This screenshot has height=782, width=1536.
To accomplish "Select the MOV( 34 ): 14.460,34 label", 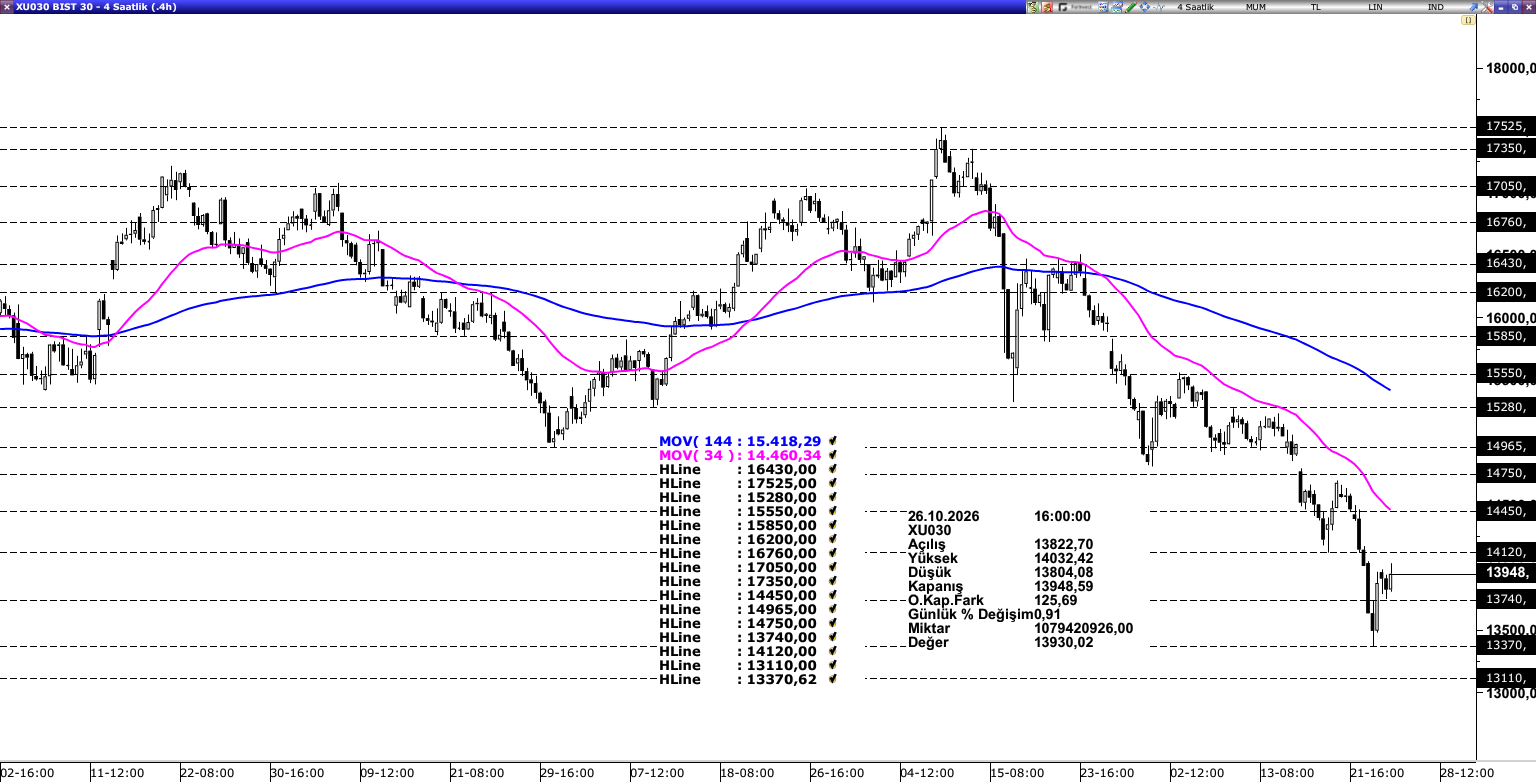I will point(740,455).
